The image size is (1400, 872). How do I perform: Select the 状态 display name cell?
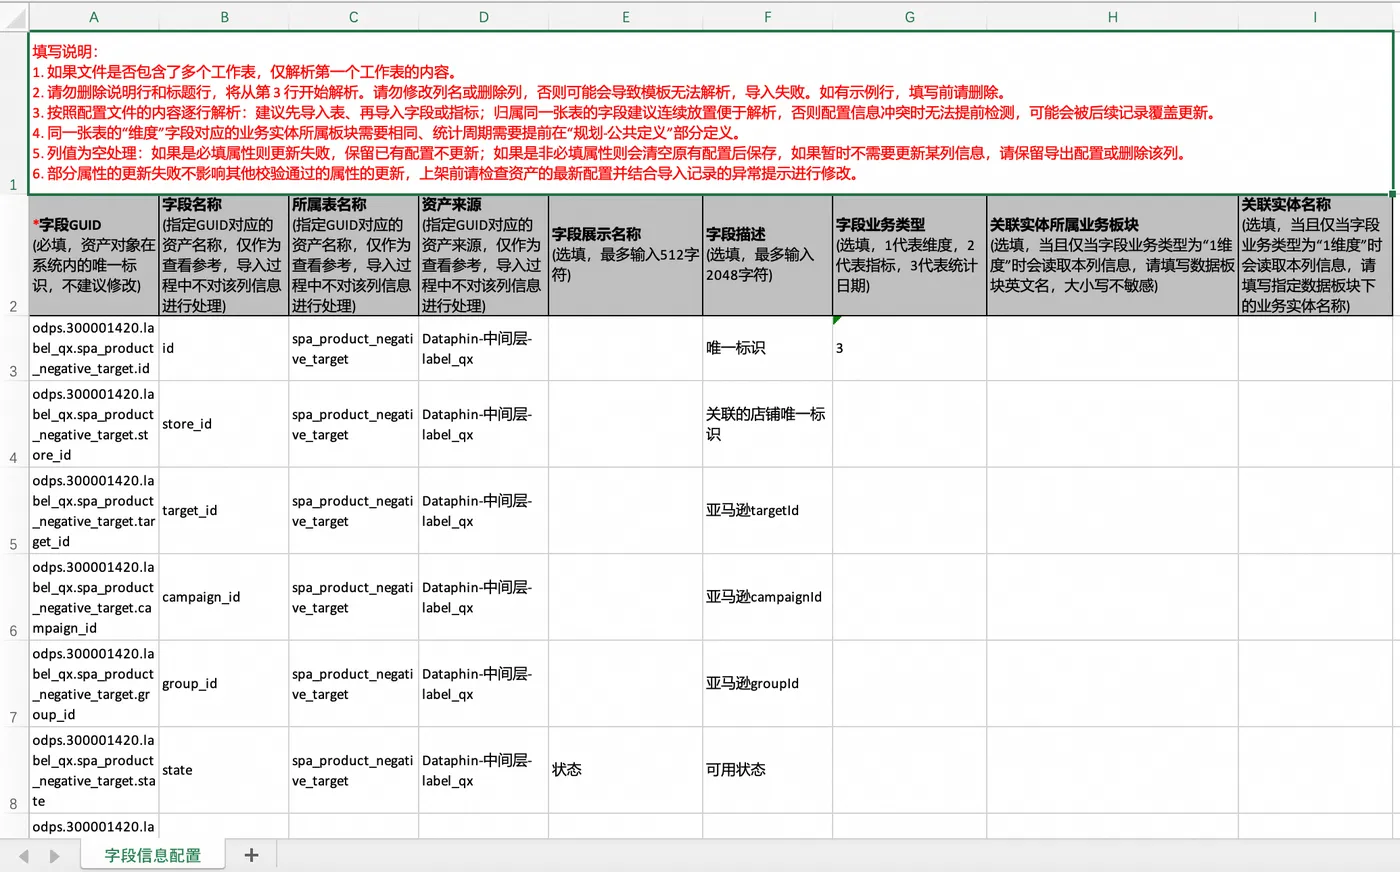[x=626, y=770]
